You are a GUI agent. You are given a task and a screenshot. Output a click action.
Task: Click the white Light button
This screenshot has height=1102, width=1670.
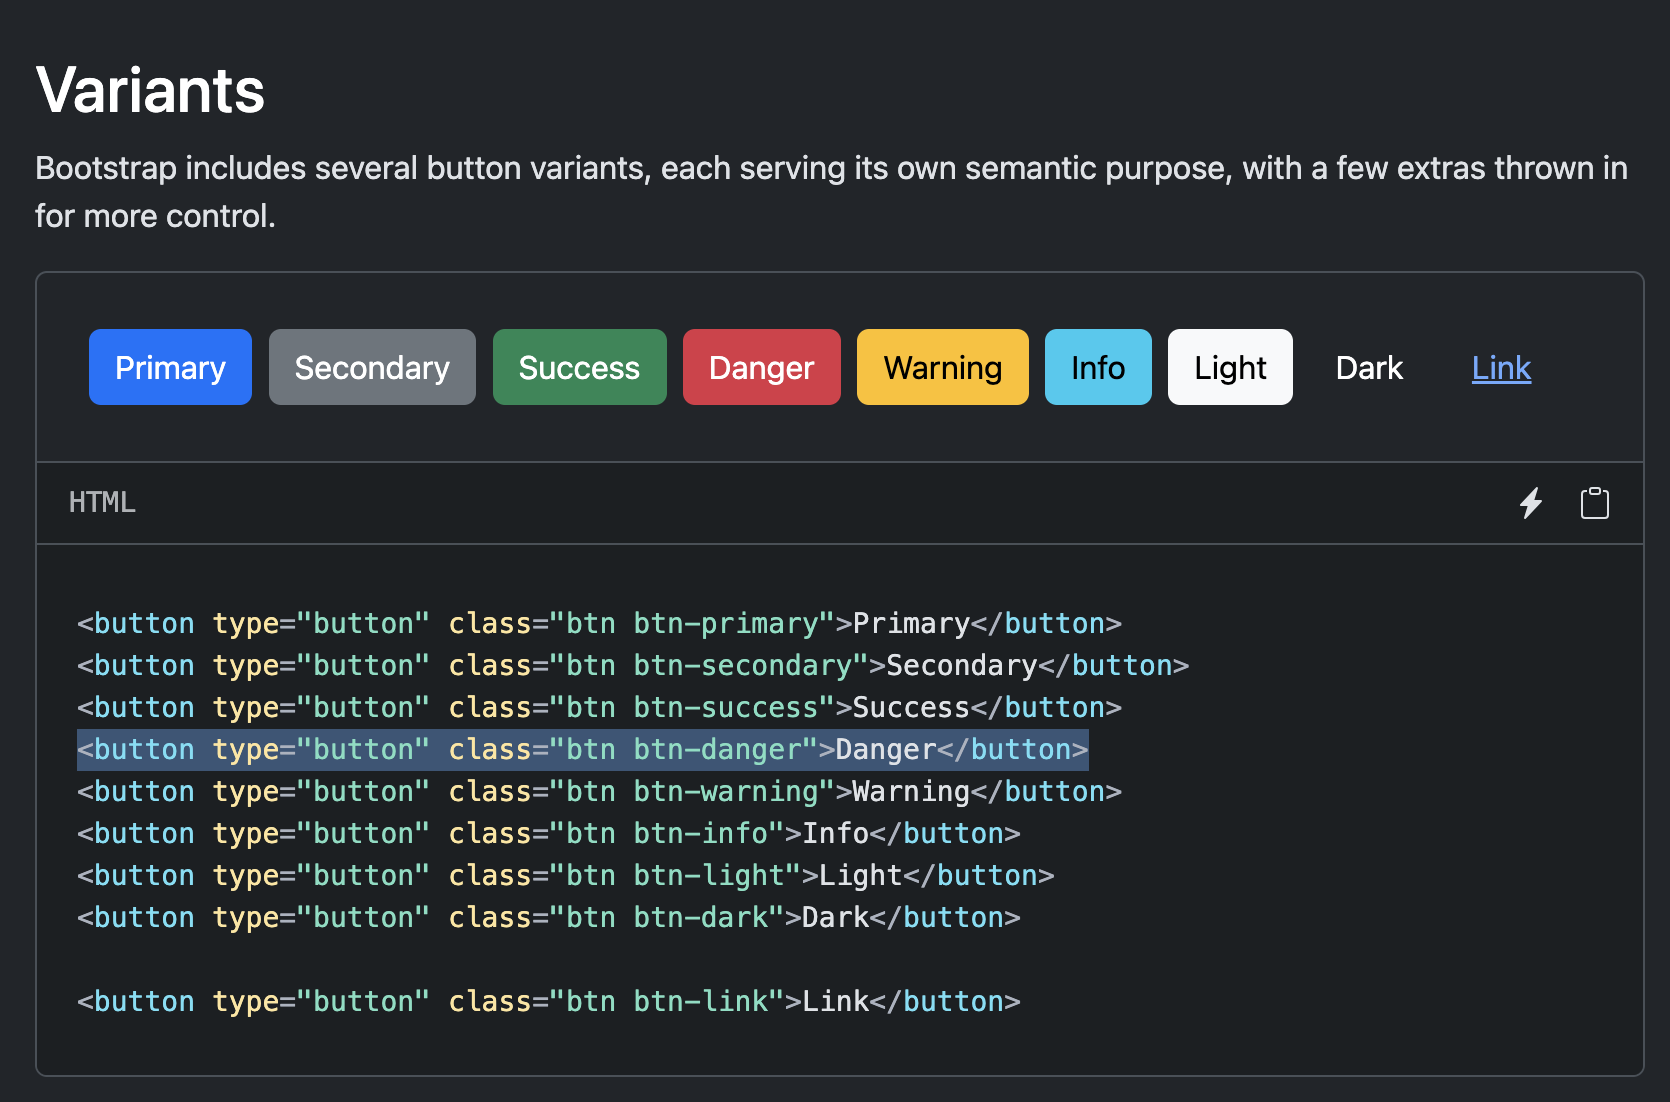(1230, 367)
